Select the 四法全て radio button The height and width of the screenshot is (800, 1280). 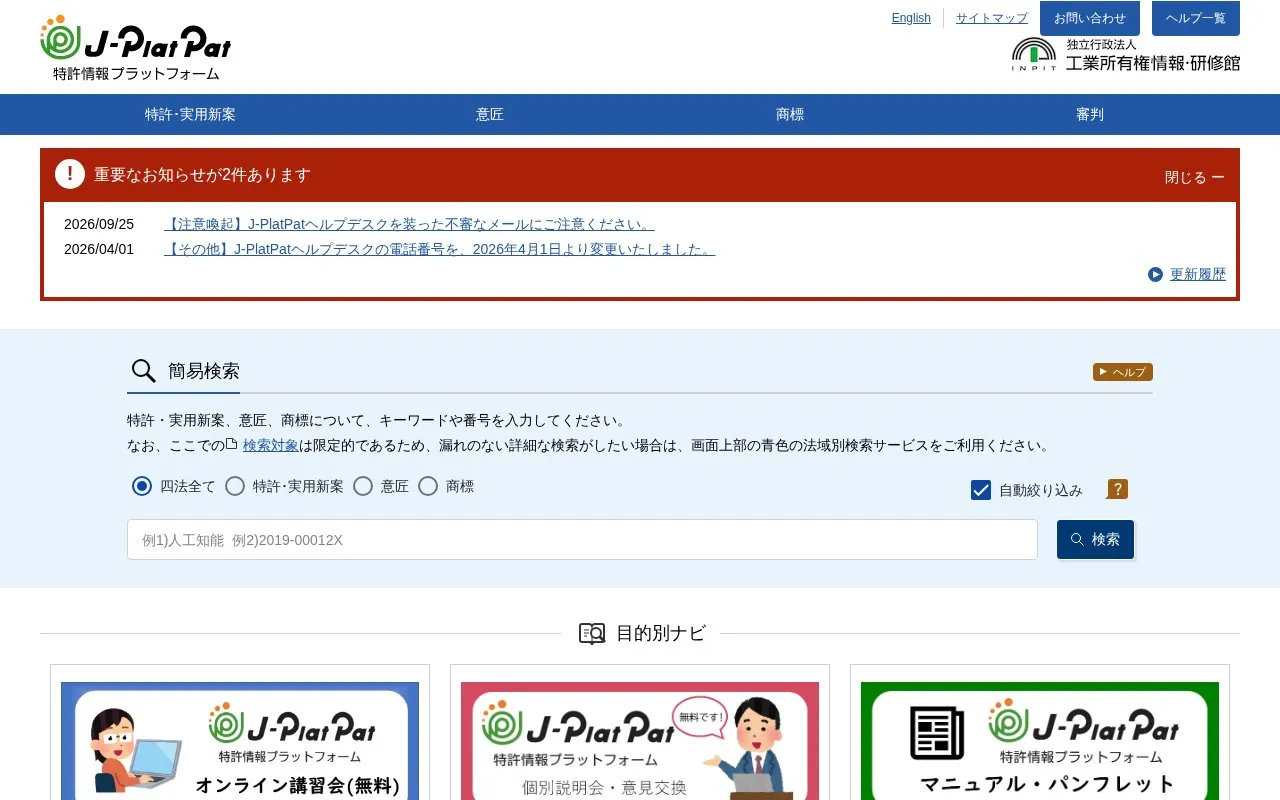click(x=142, y=486)
